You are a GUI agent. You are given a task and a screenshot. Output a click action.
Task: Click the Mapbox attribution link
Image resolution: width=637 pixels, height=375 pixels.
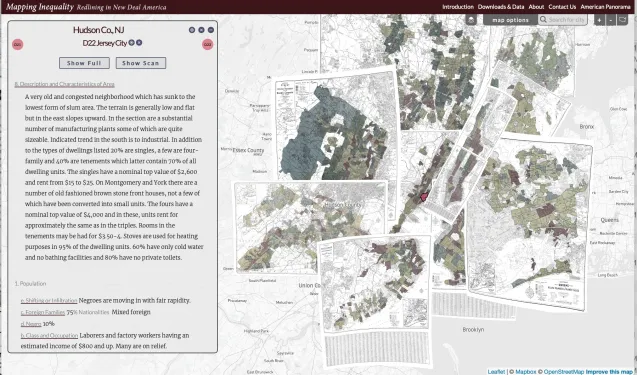[526, 371]
